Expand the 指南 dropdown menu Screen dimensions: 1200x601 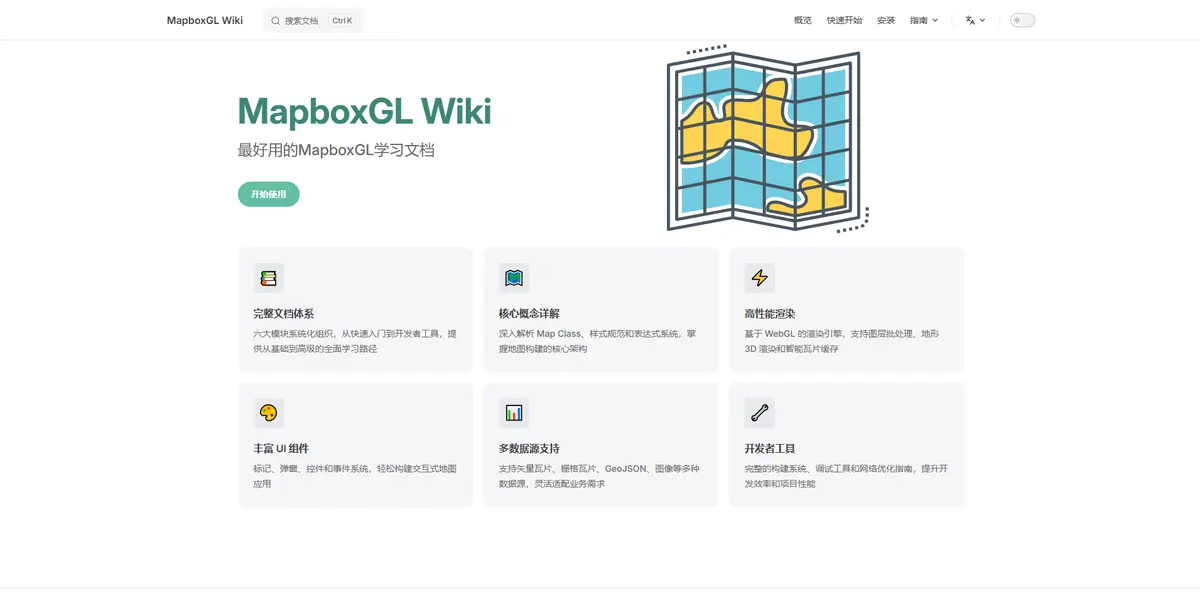[924, 20]
